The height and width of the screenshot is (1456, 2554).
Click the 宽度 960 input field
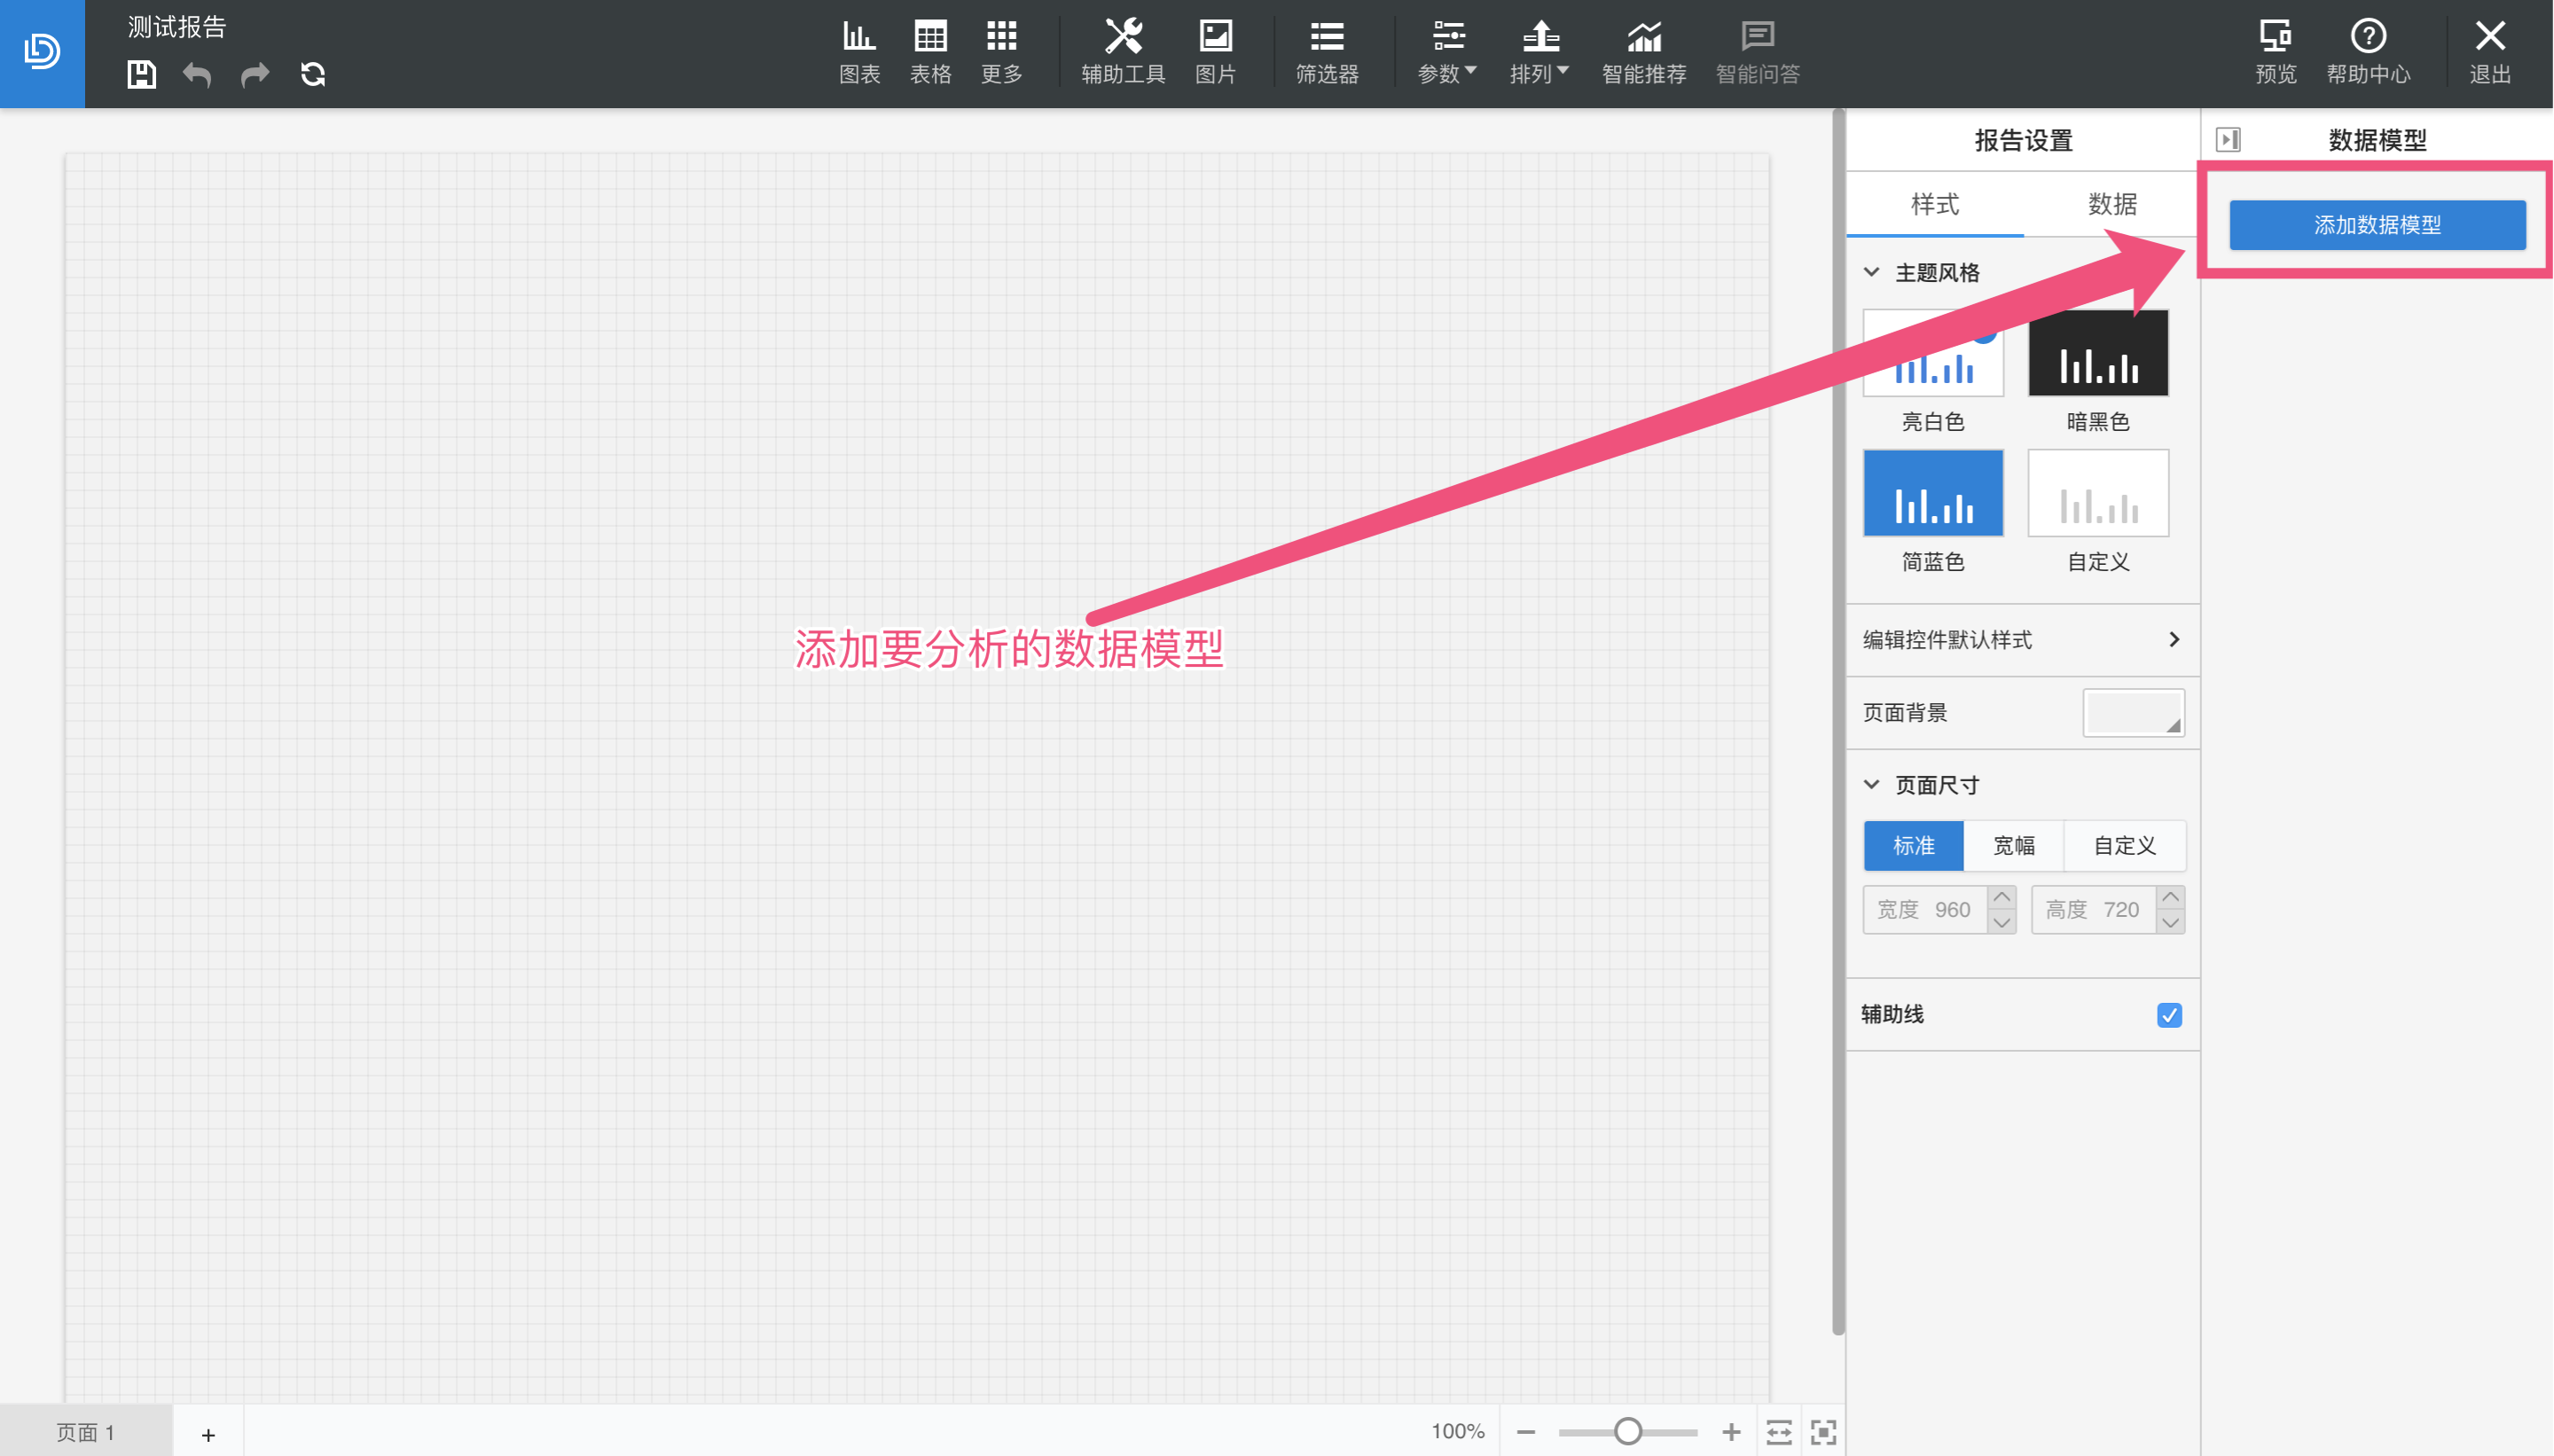click(1925, 910)
